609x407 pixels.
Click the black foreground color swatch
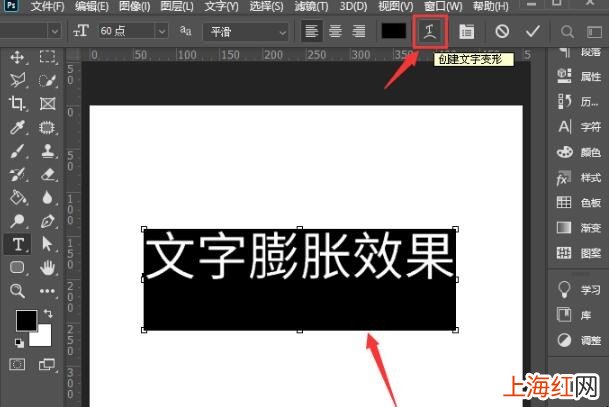[26, 320]
